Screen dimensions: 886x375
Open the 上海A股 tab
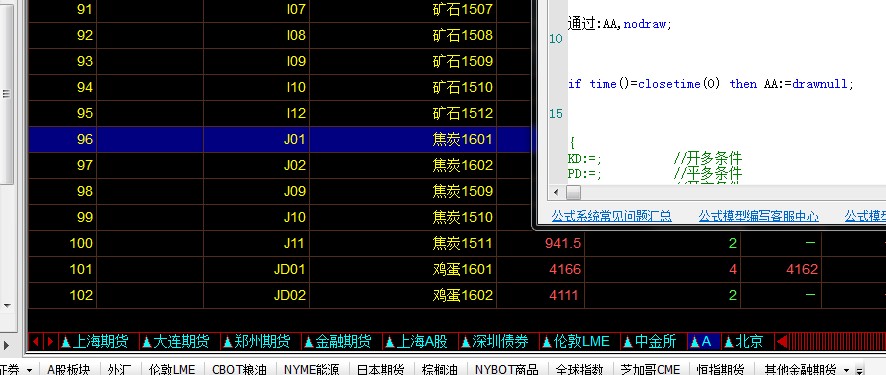tap(416, 341)
